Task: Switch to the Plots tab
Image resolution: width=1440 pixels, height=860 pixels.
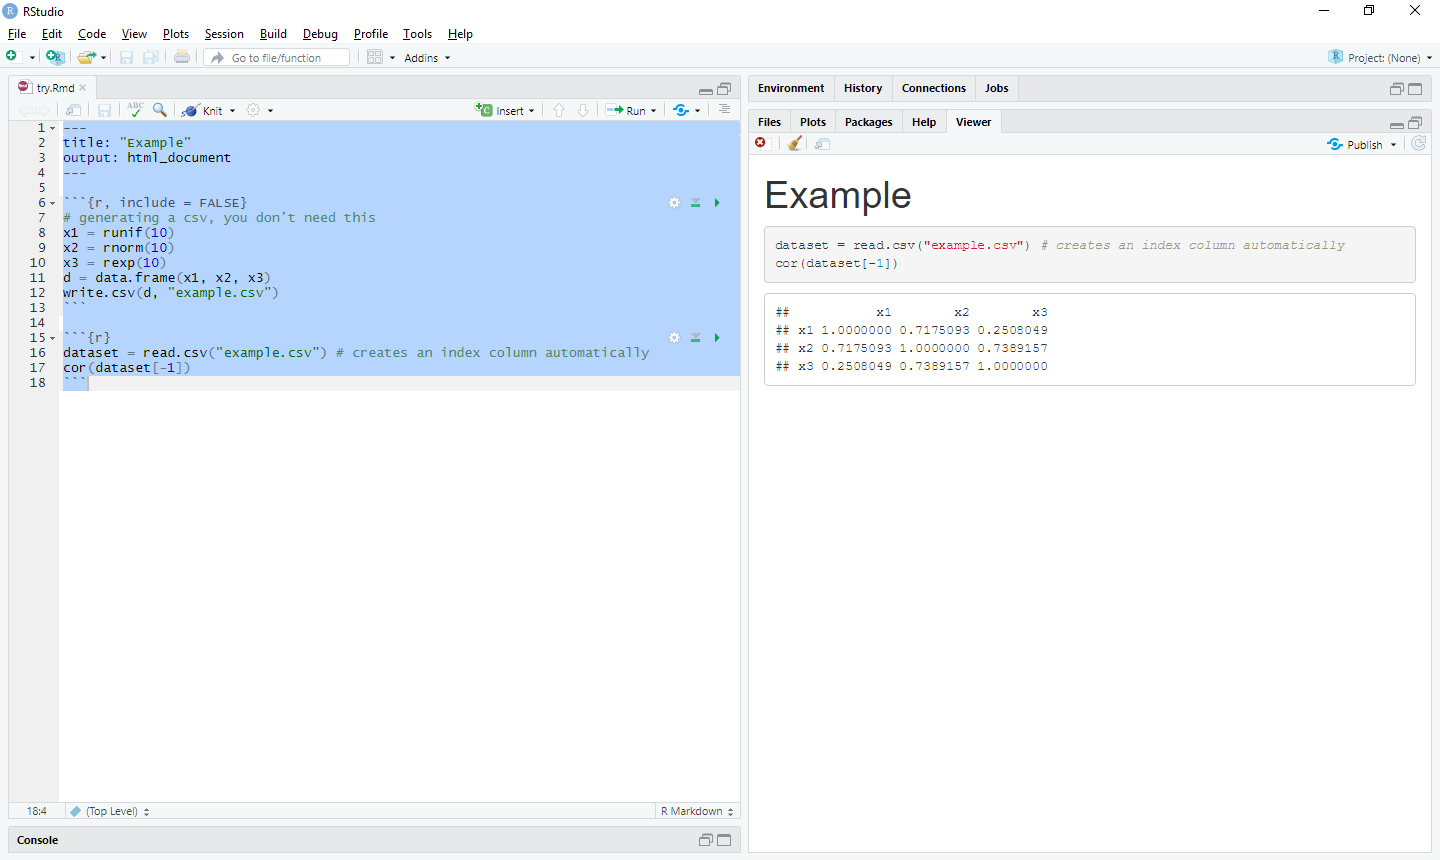Action: tap(813, 122)
